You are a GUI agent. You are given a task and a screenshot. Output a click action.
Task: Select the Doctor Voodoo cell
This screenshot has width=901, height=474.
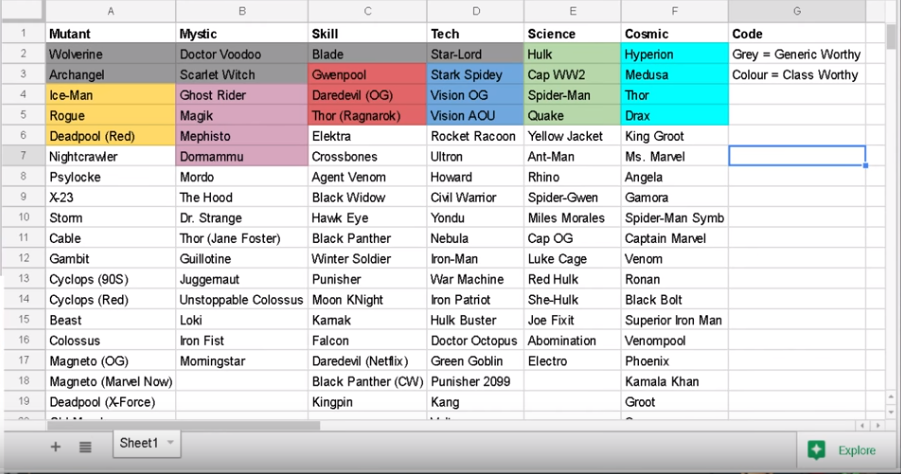pyautogui.click(x=242, y=54)
